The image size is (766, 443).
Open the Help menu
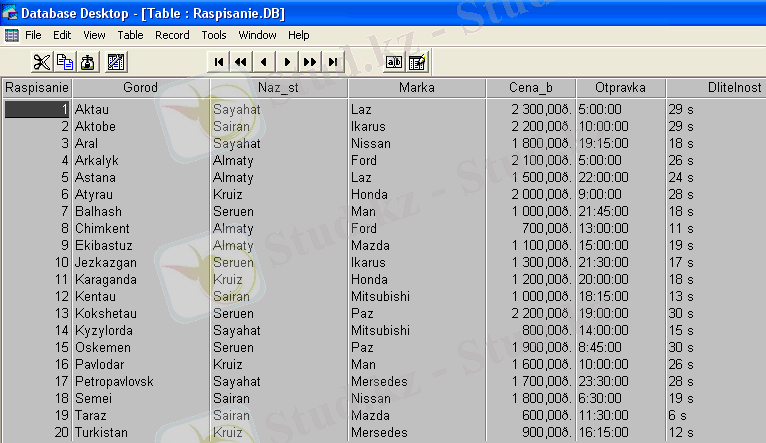click(x=298, y=35)
